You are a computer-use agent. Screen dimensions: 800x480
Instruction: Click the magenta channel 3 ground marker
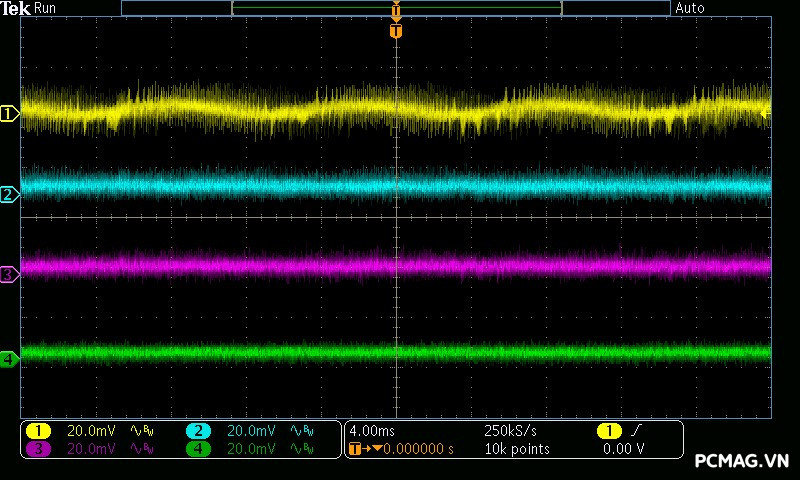point(9,273)
